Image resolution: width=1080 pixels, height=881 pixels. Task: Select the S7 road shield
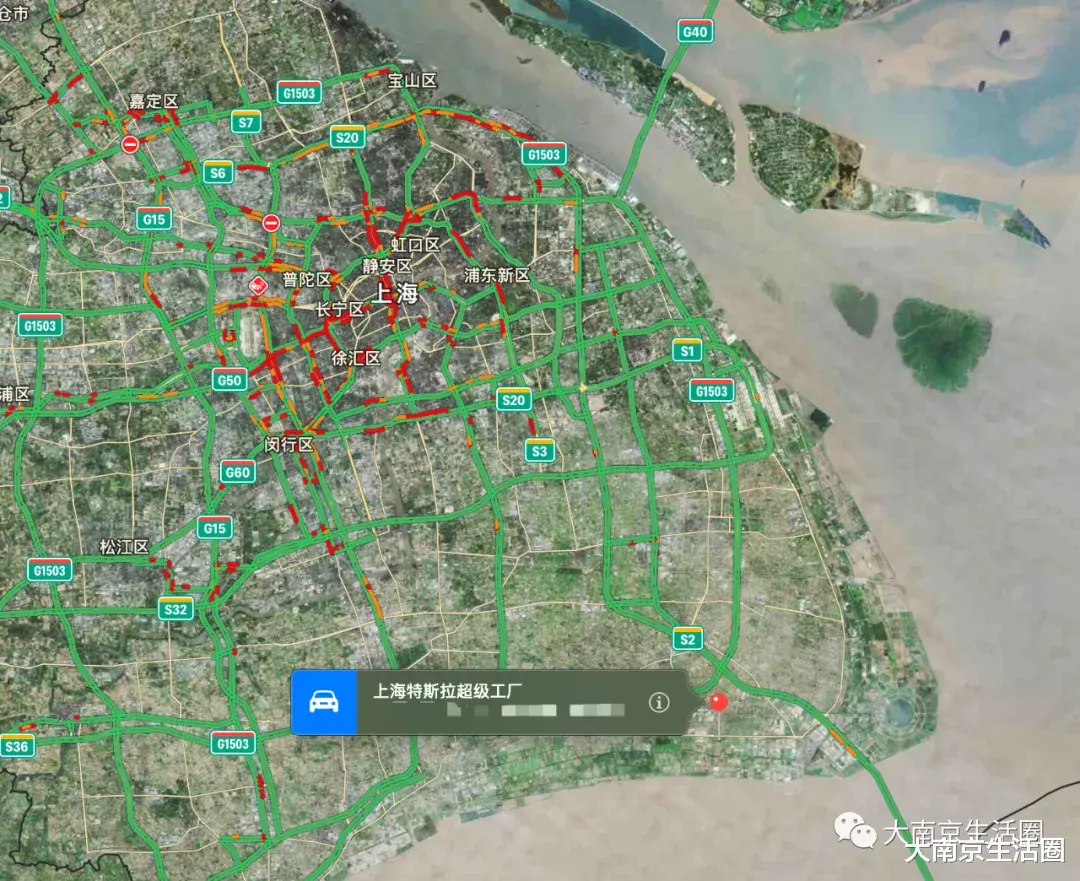(246, 122)
